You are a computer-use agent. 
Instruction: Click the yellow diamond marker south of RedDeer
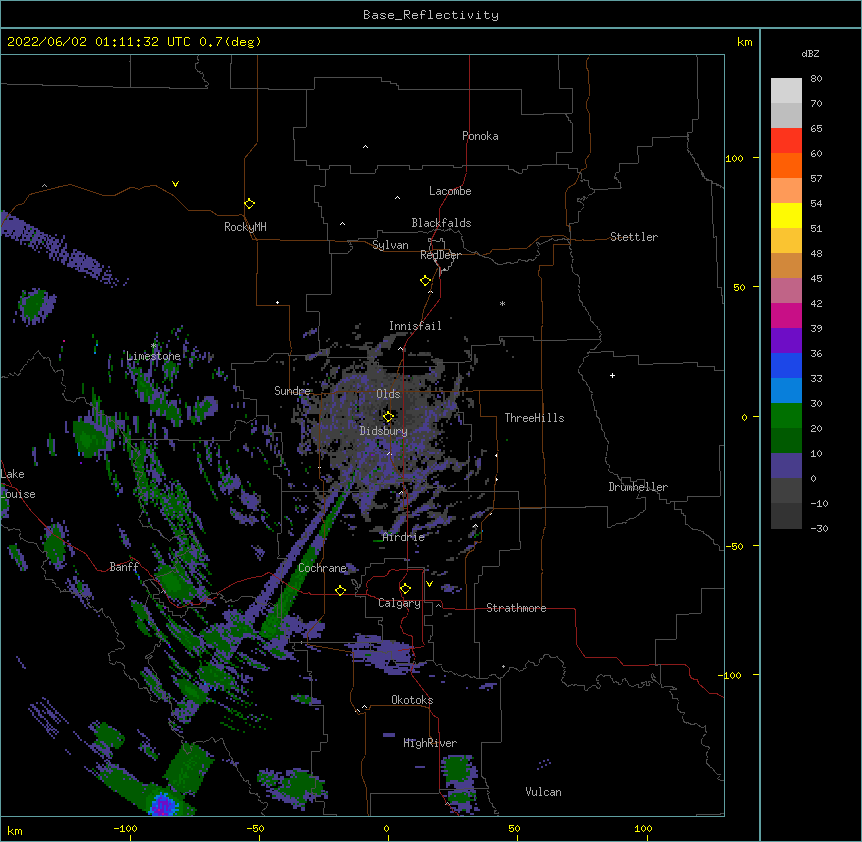pos(425,281)
